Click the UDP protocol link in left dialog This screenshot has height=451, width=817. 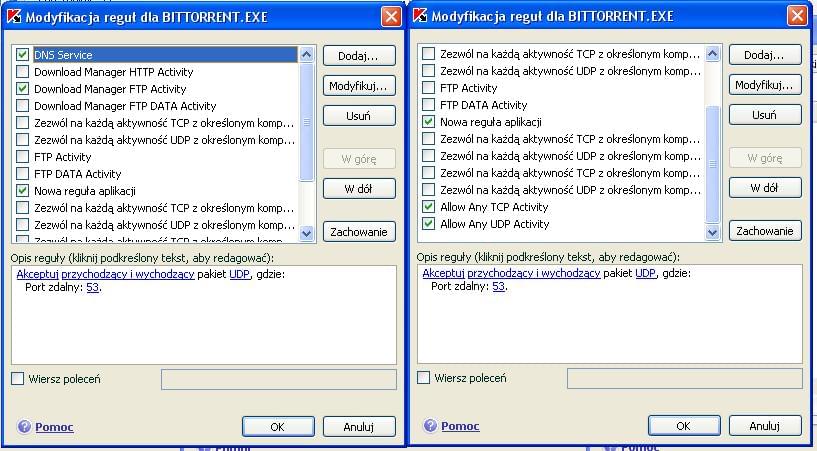point(240,274)
